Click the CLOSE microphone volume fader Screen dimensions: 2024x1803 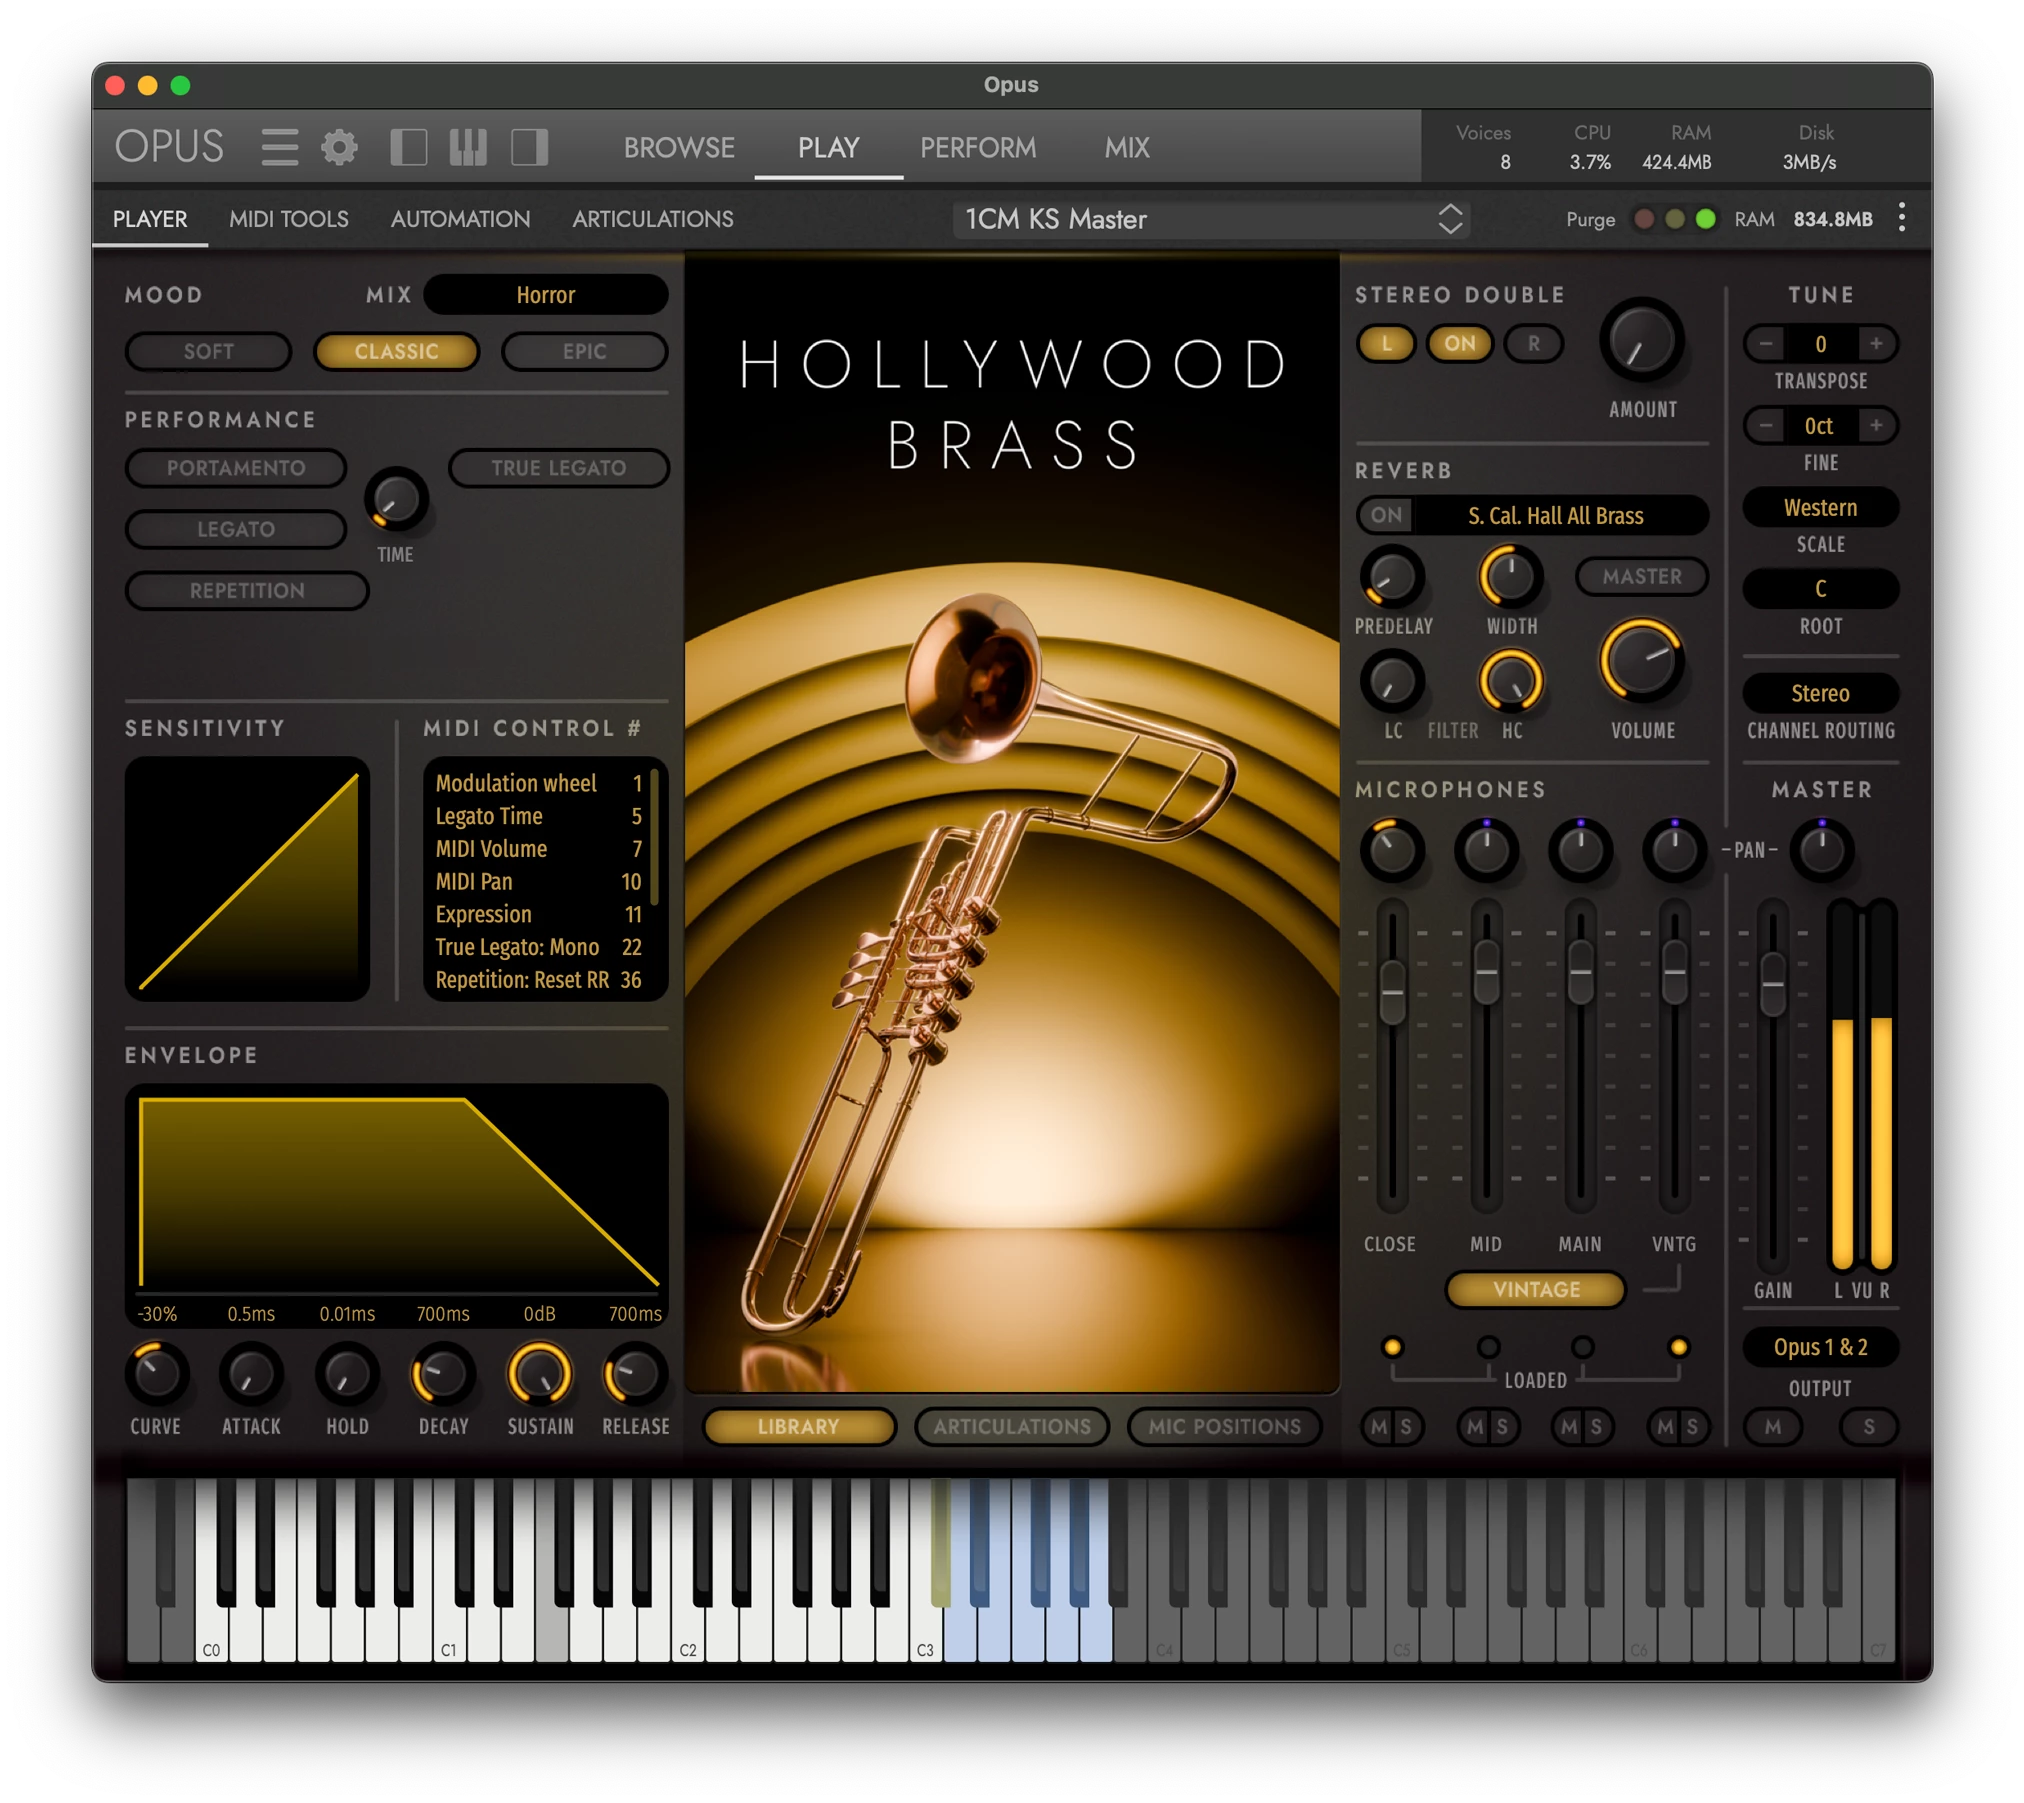(x=1392, y=992)
